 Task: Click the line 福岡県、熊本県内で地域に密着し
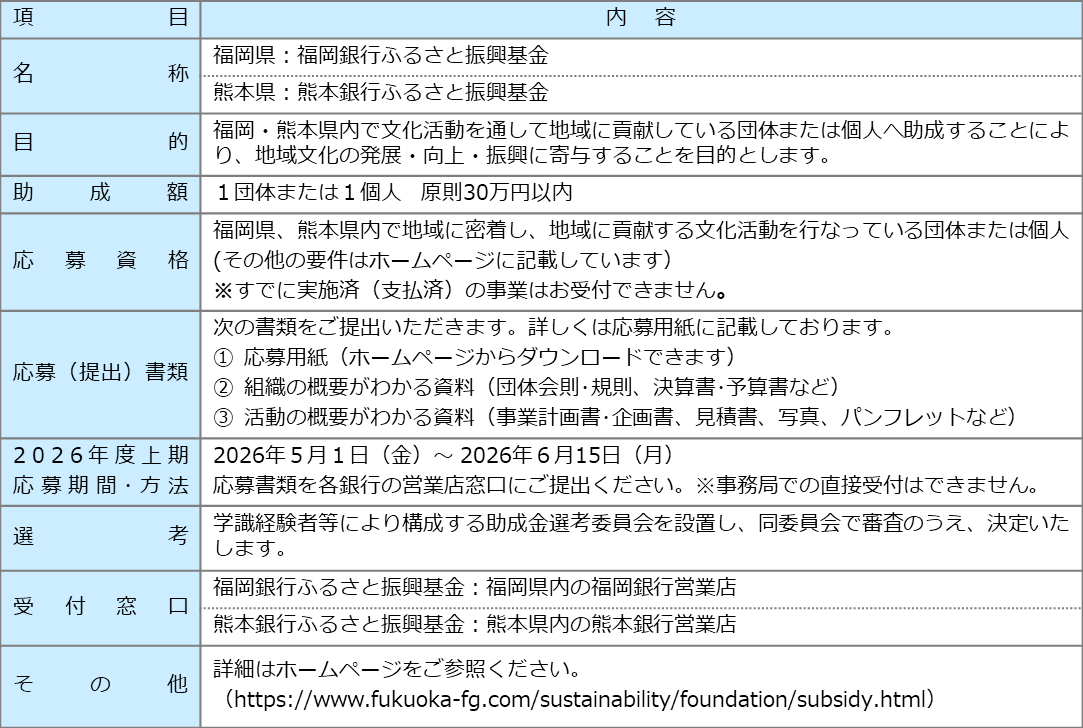tap(641, 229)
